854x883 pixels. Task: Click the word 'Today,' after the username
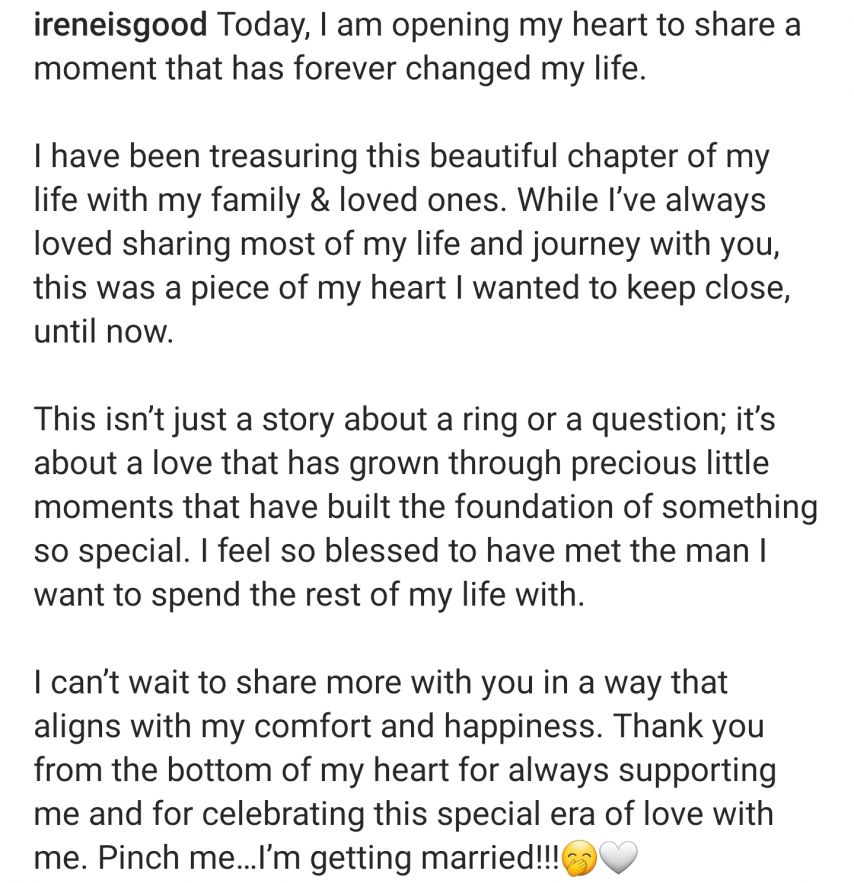[262, 26]
